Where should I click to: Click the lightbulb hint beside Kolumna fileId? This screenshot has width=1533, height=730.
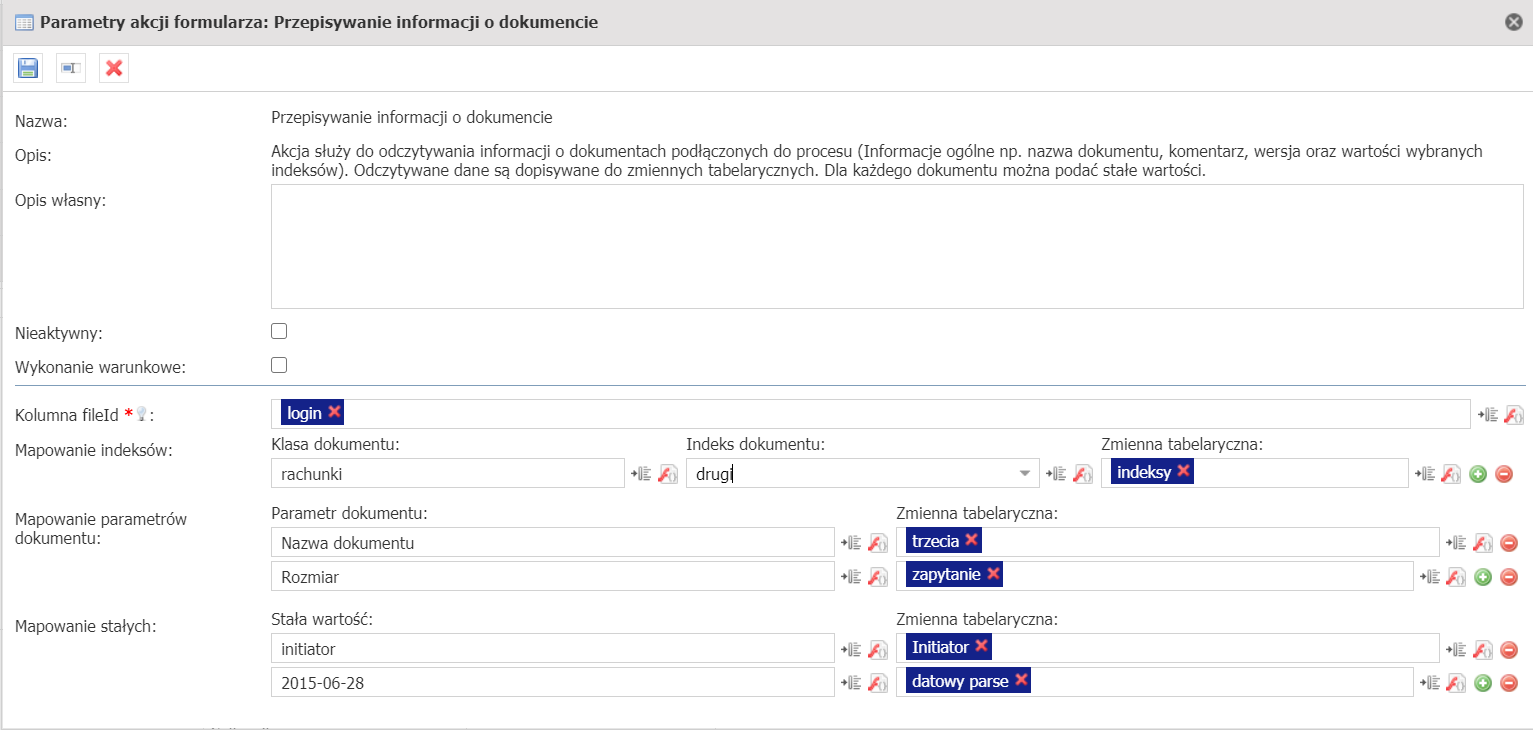[x=141, y=414]
